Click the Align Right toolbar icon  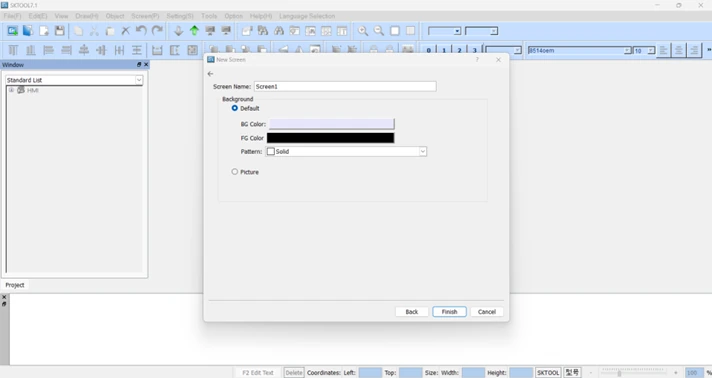click(66, 50)
